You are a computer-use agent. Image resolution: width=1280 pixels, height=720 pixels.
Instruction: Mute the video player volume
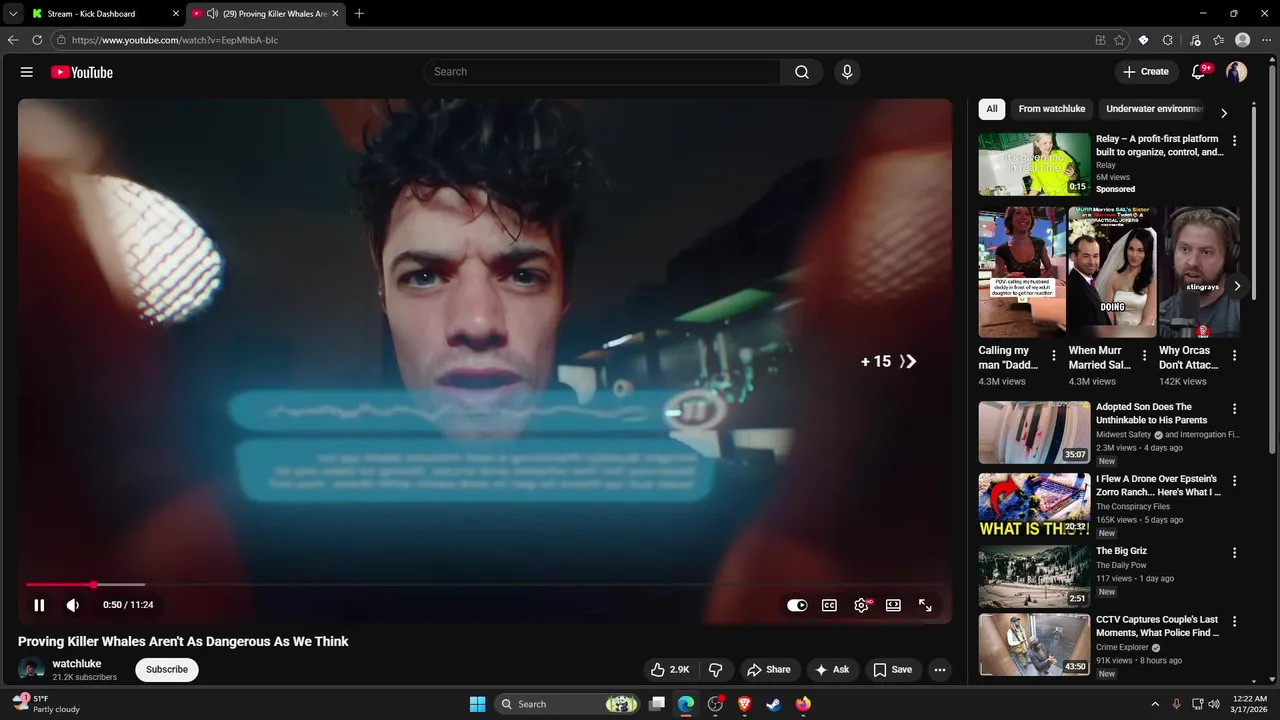(73, 605)
